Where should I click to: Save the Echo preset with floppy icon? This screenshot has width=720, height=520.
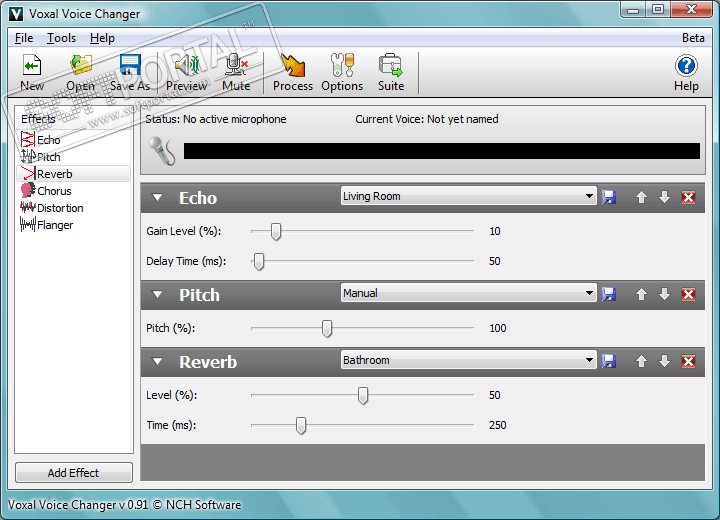(x=609, y=198)
